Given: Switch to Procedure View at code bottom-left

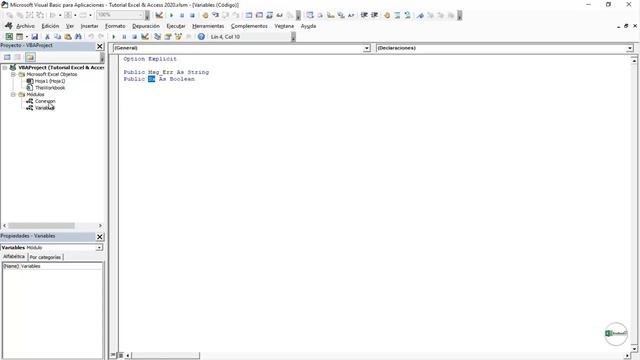Looking at the screenshot, I should (113, 356).
